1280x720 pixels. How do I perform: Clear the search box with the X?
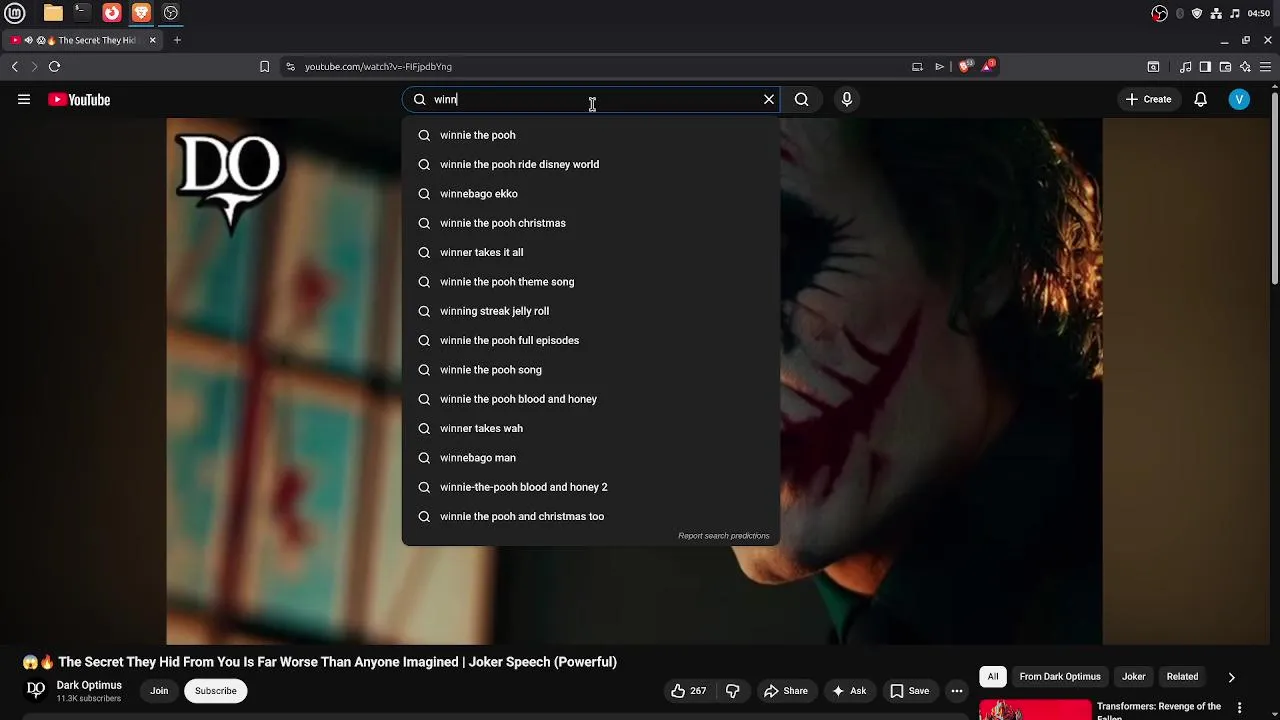point(769,99)
